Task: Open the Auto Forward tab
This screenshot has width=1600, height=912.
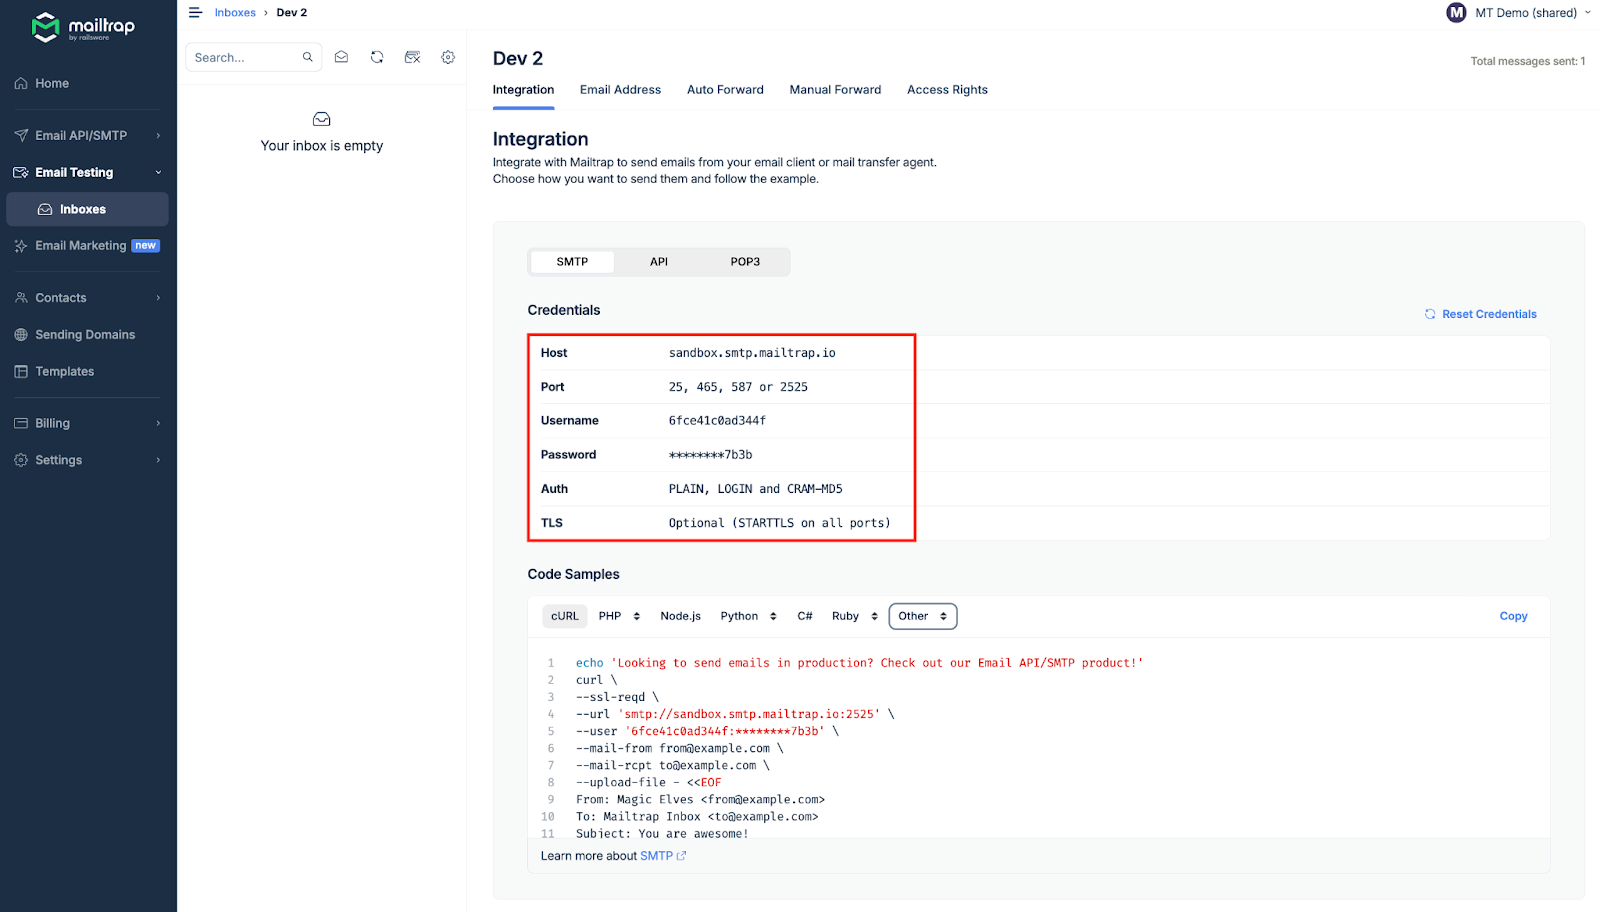Action: [x=725, y=90]
